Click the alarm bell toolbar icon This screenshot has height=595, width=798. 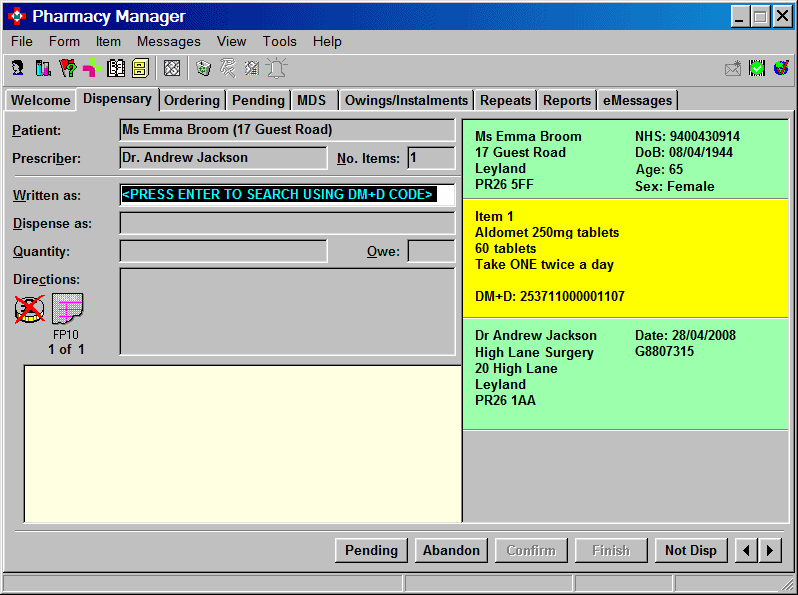pos(276,68)
